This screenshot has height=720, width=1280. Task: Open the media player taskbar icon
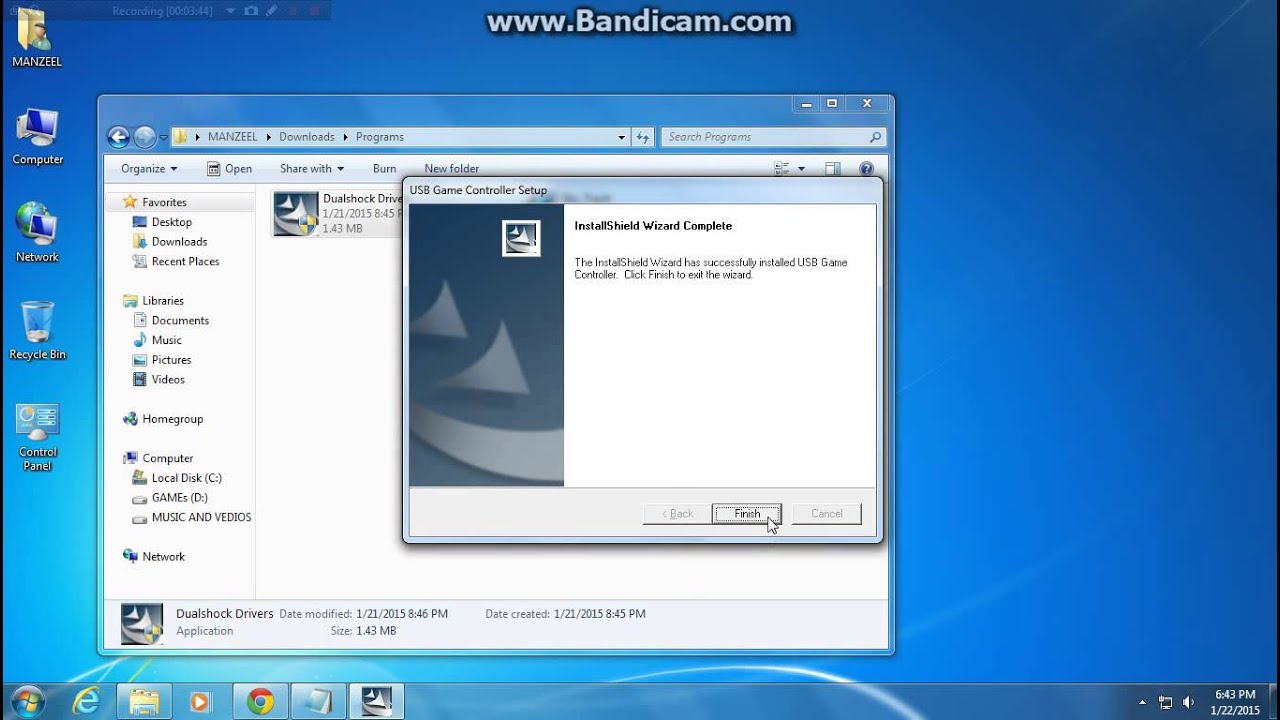(201, 702)
